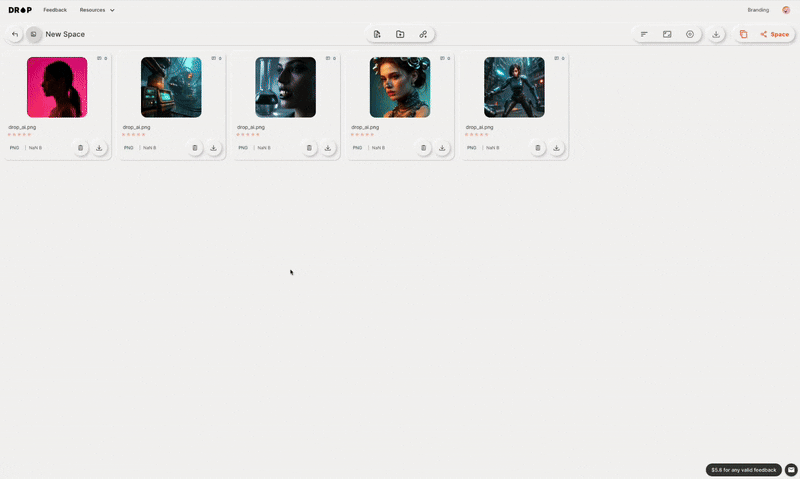This screenshot has width=800, height=479.
Task: Download the red-haired woman portrait image
Action: coord(442,148)
